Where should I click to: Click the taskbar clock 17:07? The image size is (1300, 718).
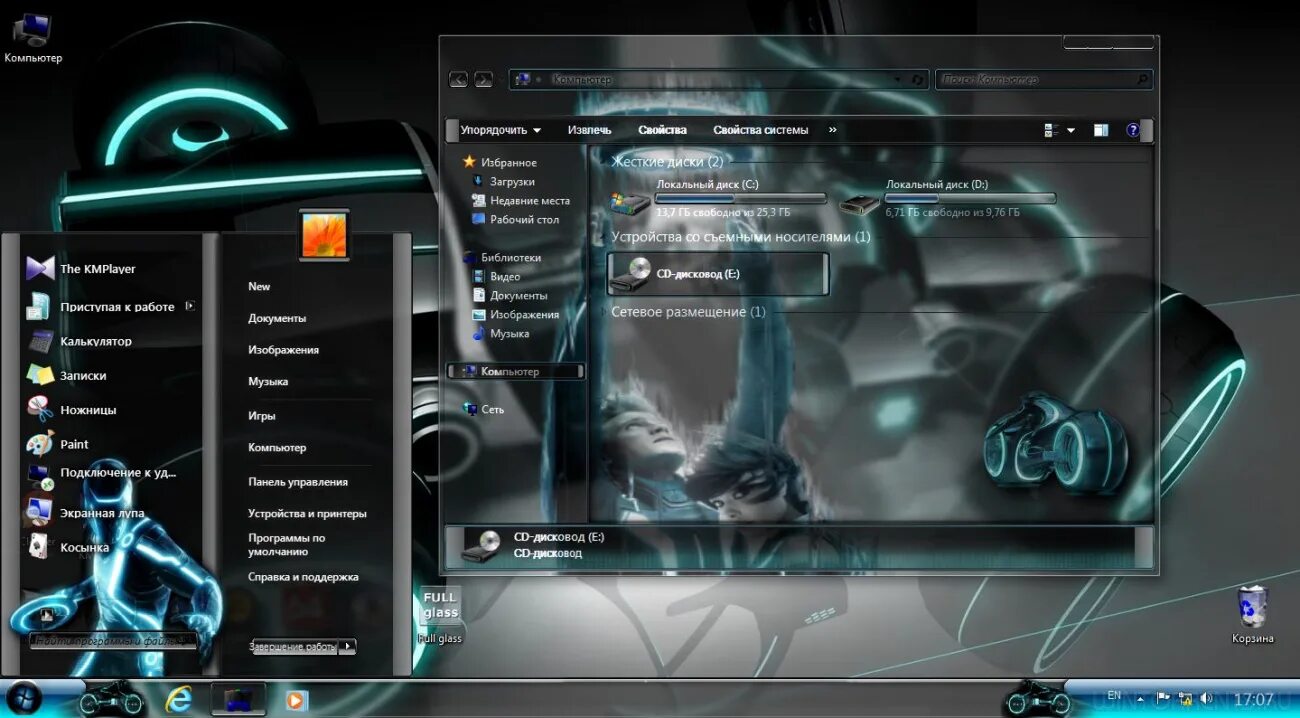pos(1254,699)
